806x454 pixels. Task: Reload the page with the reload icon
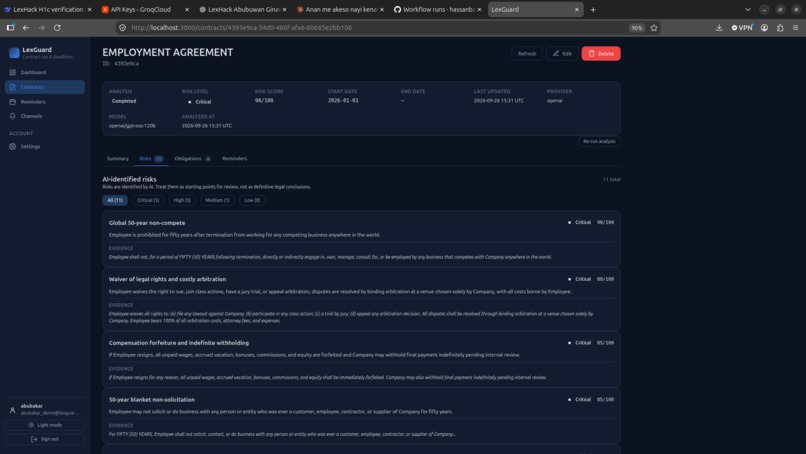(x=57, y=28)
